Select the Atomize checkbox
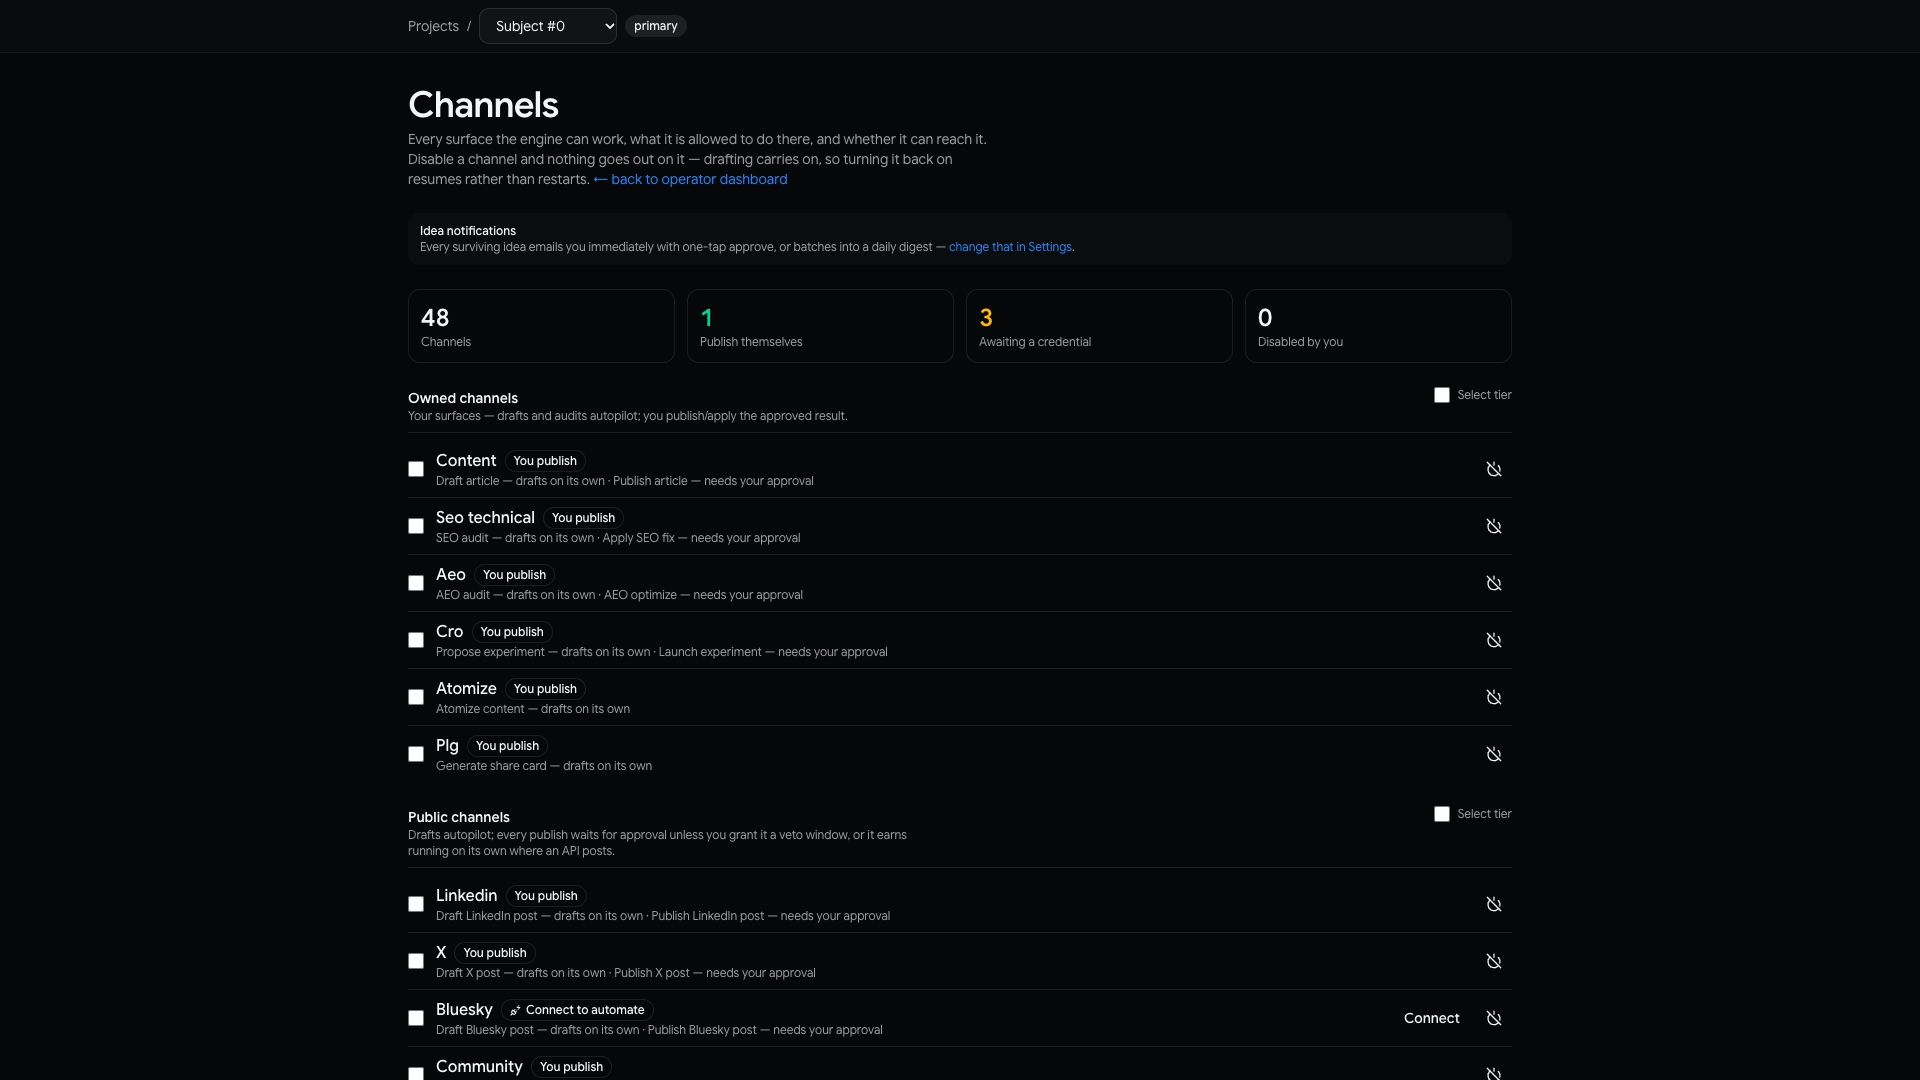Viewport: 1920px width, 1080px height. point(416,697)
